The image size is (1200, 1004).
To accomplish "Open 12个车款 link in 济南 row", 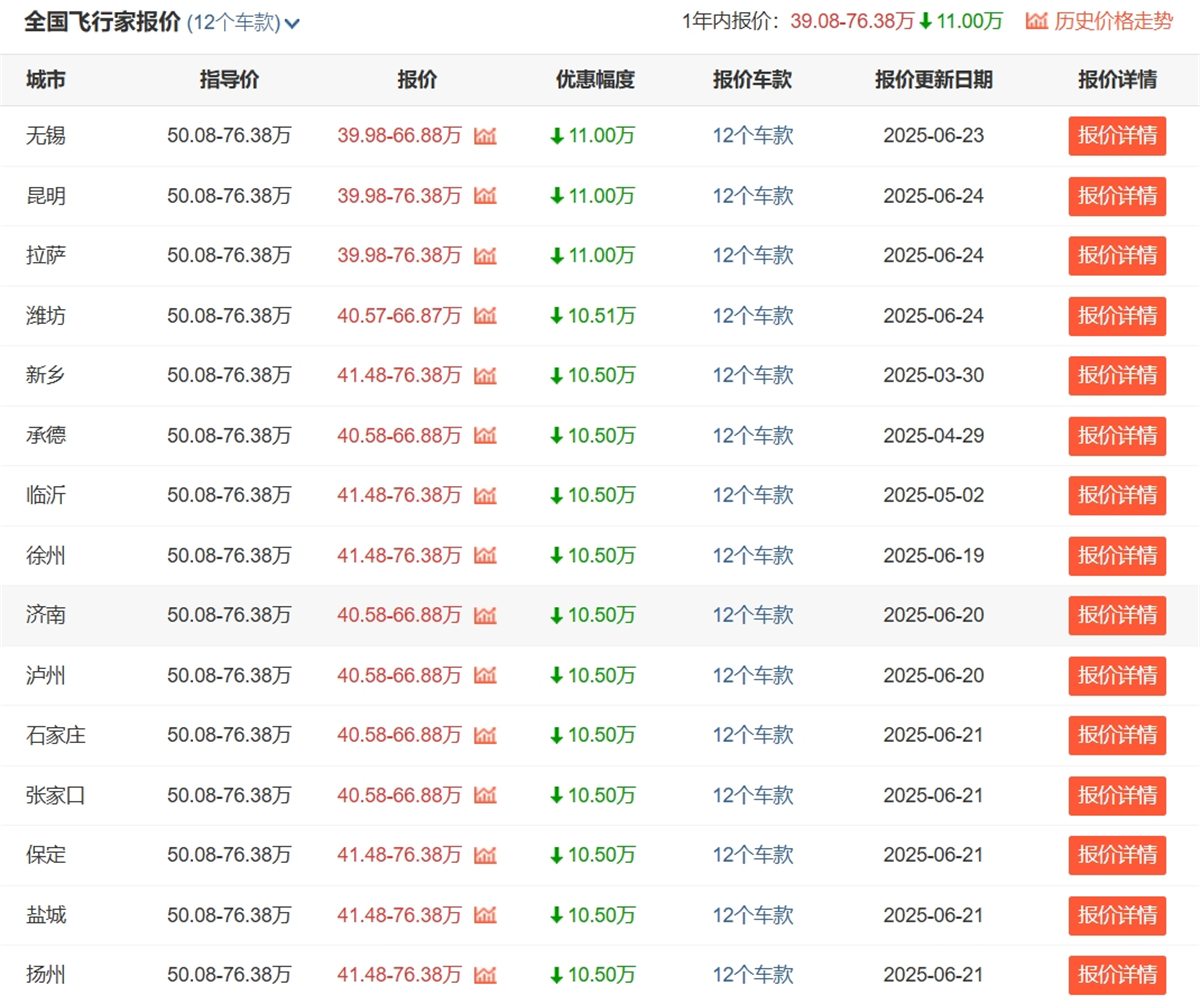I will point(753,616).
